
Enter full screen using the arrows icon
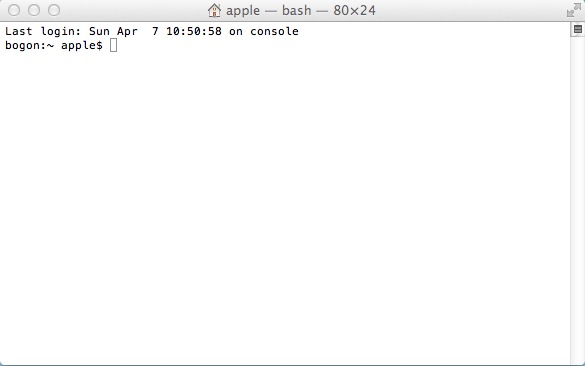[x=574, y=10]
